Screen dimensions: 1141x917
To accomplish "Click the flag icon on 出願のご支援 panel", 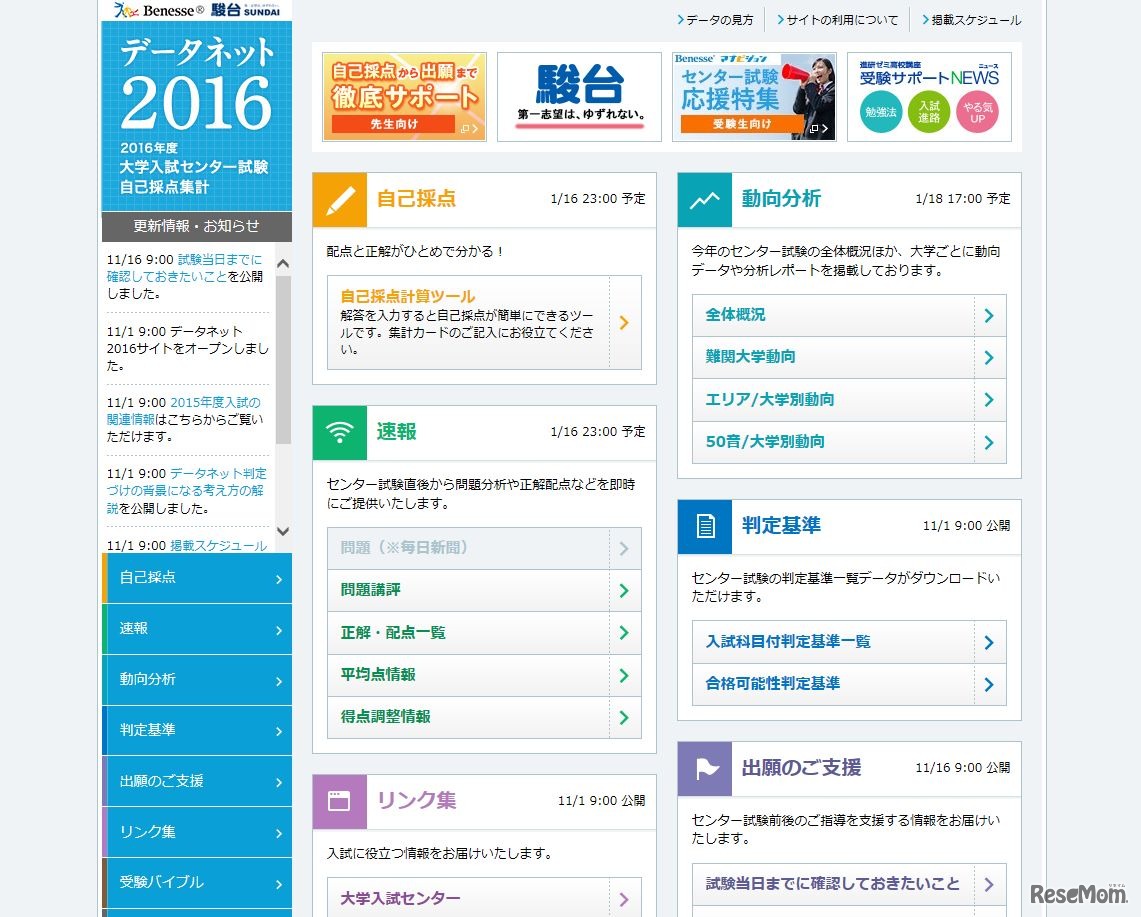I will click(x=704, y=769).
